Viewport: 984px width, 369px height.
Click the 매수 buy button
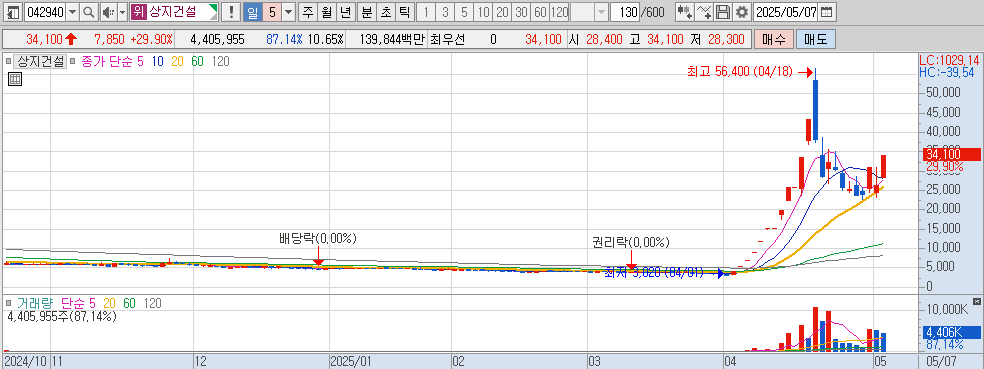point(774,40)
